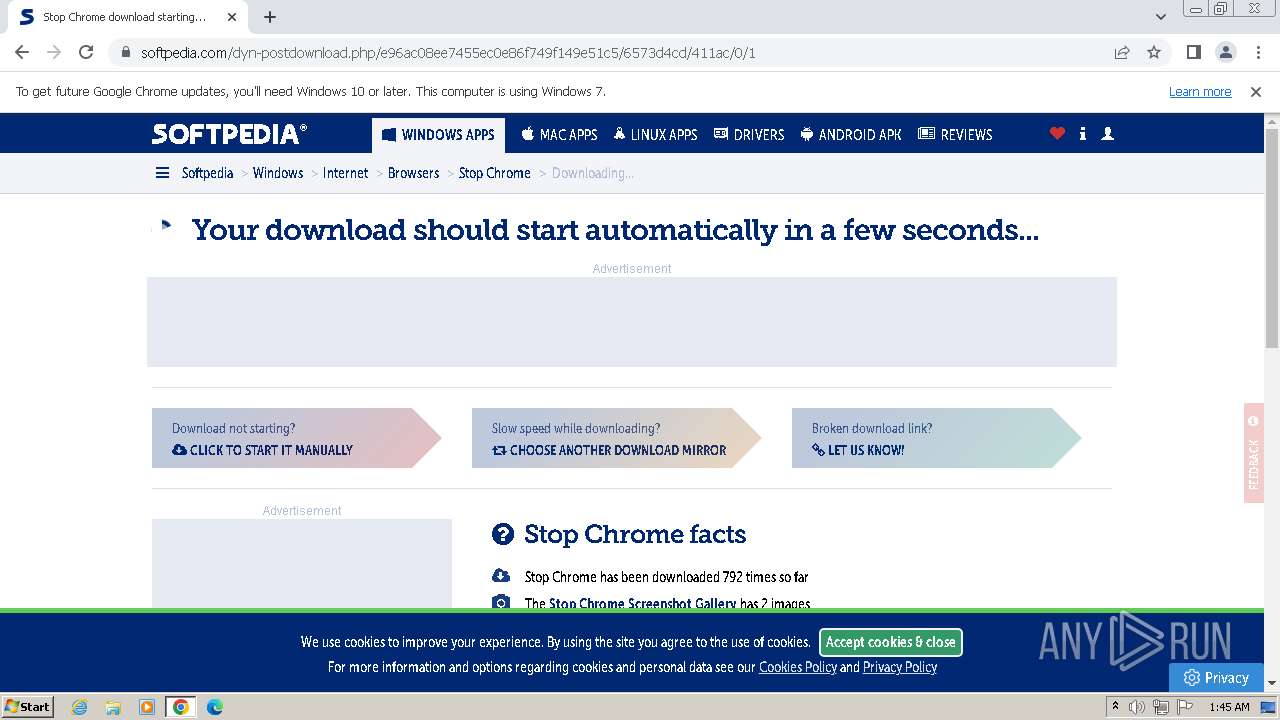This screenshot has height=720, width=1280.
Task: Open the Cookies Policy link
Action: pos(798,667)
